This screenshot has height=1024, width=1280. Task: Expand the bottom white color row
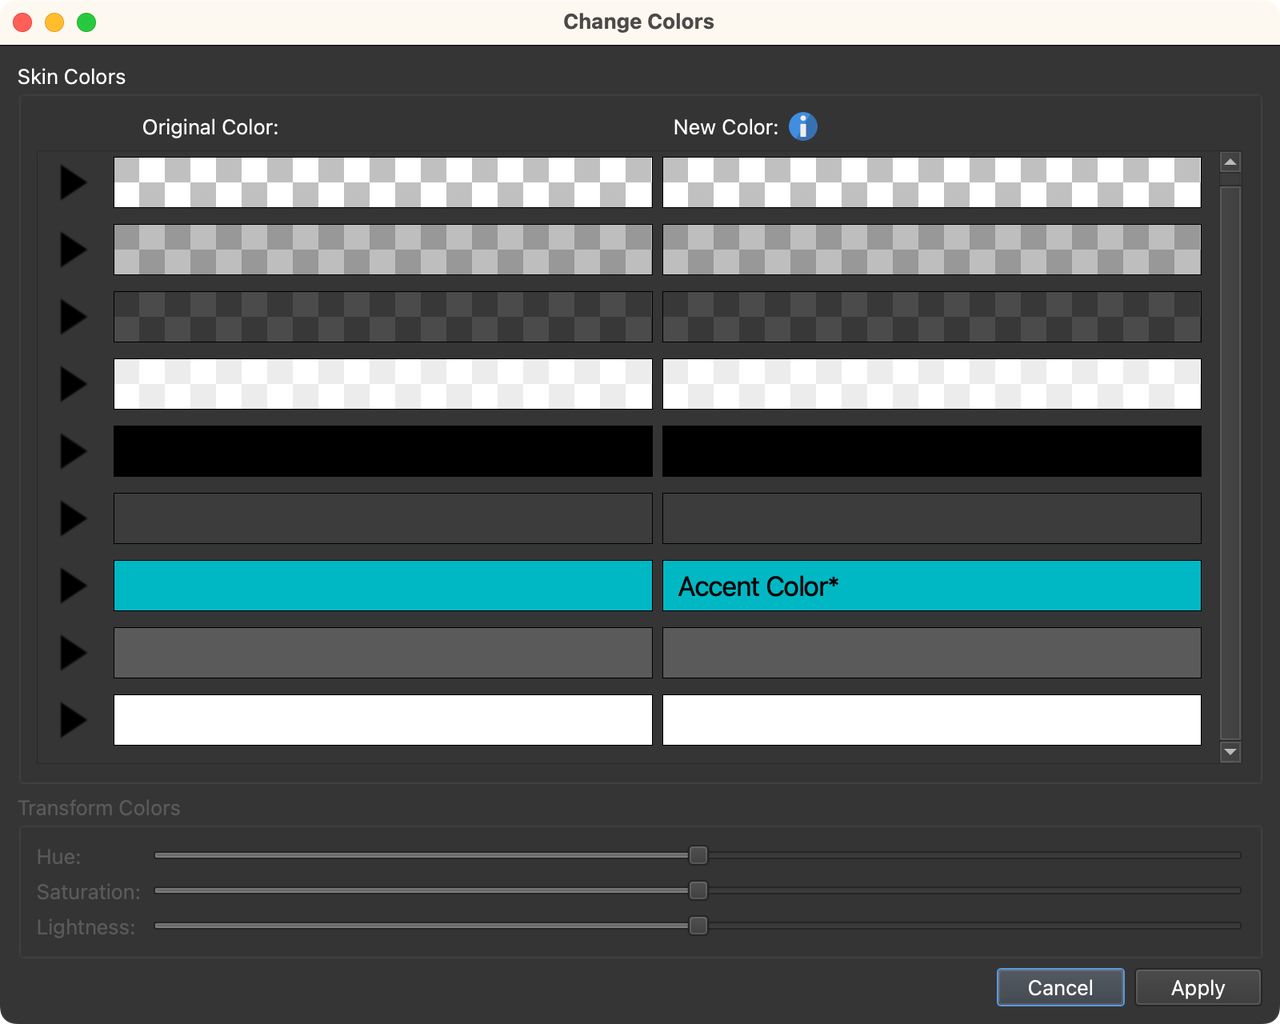click(x=72, y=719)
